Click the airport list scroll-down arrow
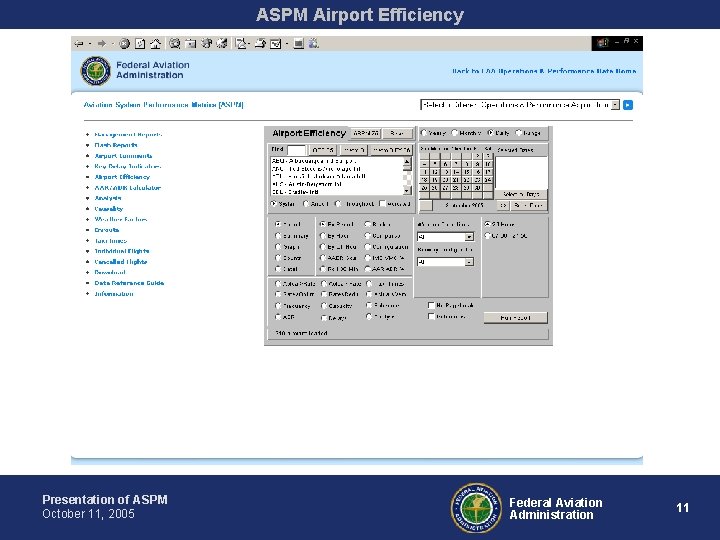 (407, 191)
